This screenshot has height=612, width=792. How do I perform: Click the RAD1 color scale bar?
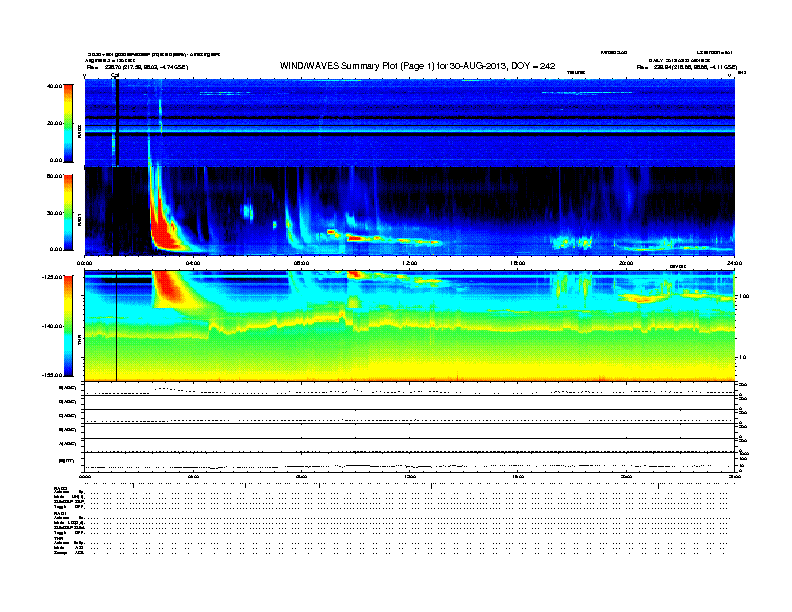(x=68, y=213)
